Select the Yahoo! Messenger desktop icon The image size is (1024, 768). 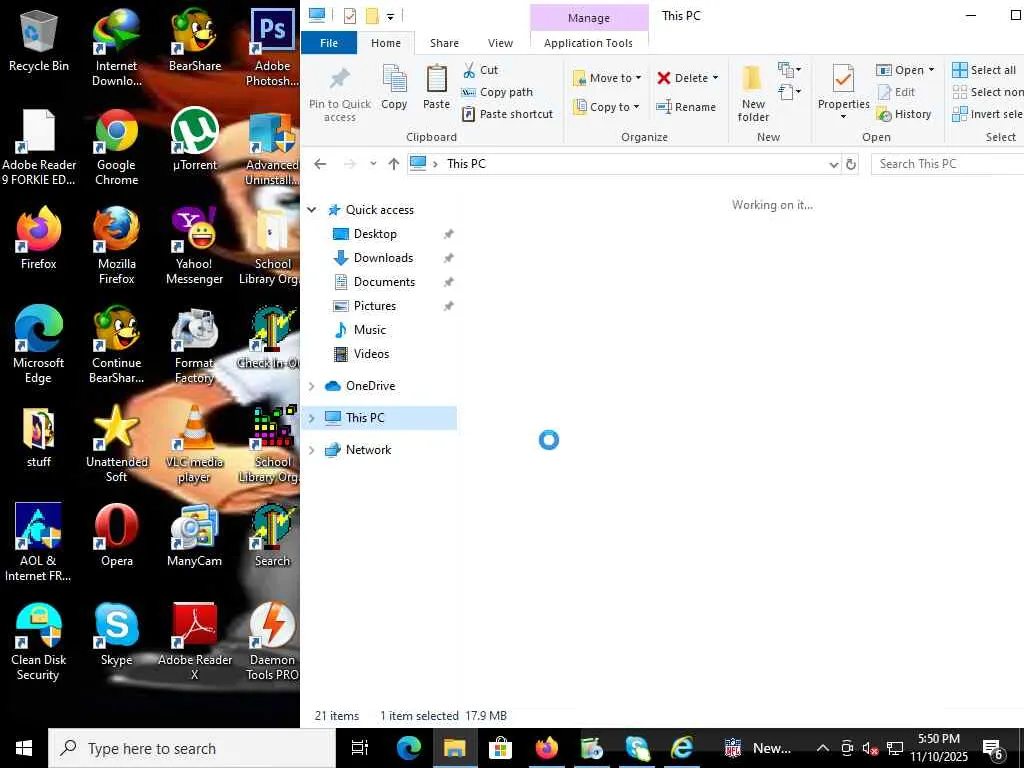(x=194, y=246)
